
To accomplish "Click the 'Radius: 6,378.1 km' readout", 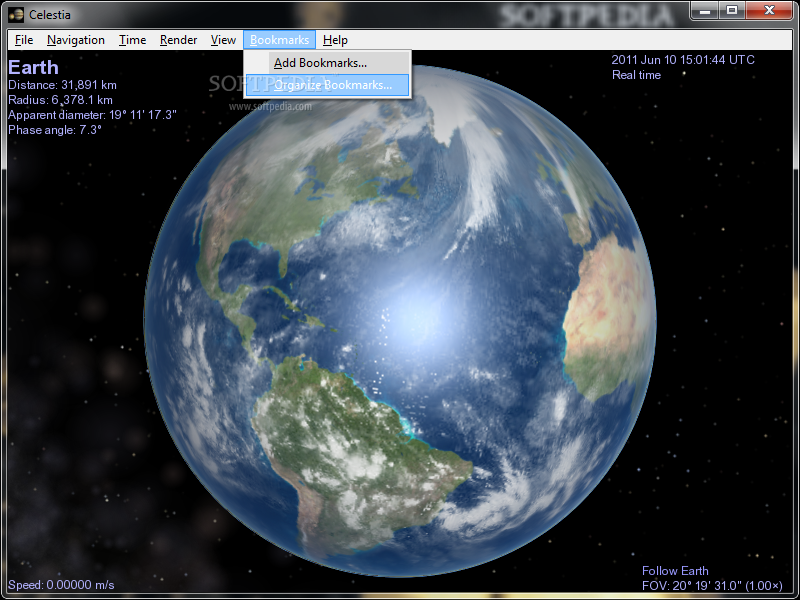I will (x=60, y=100).
